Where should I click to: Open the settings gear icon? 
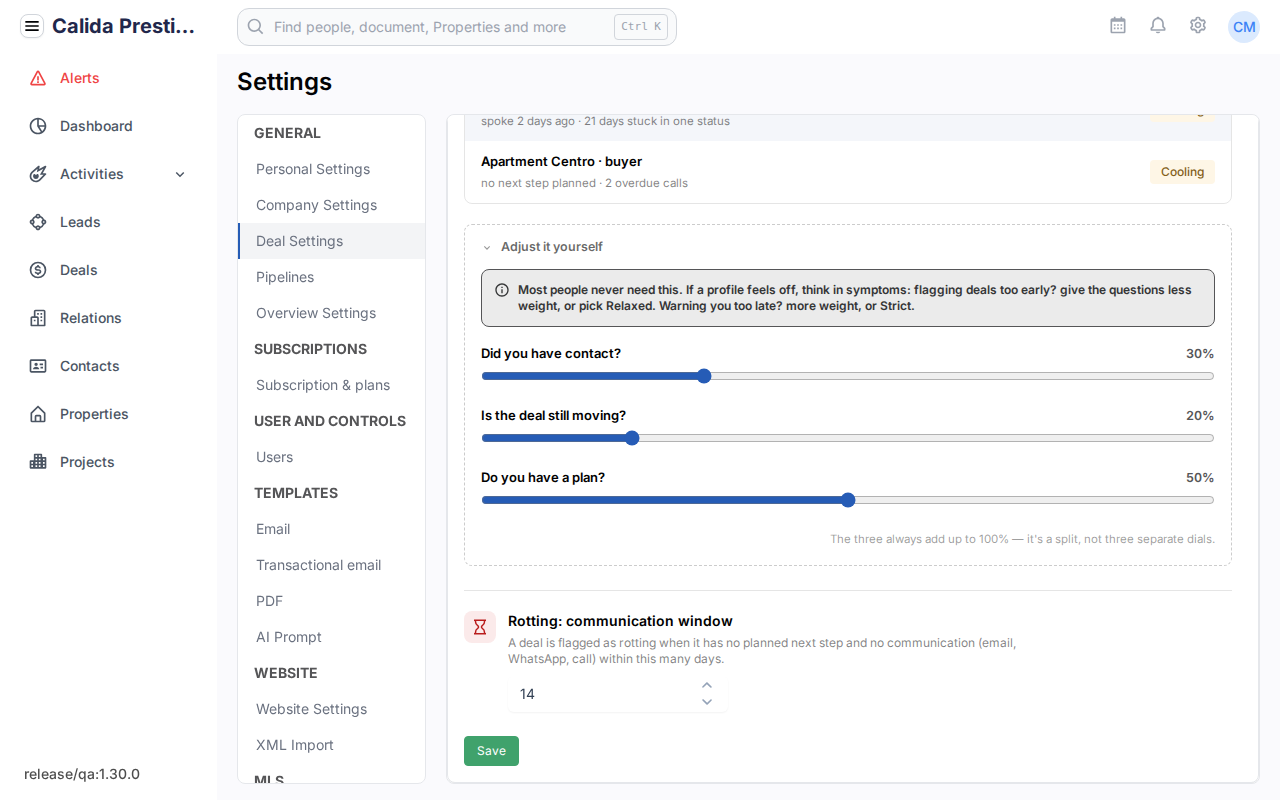click(x=1198, y=26)
